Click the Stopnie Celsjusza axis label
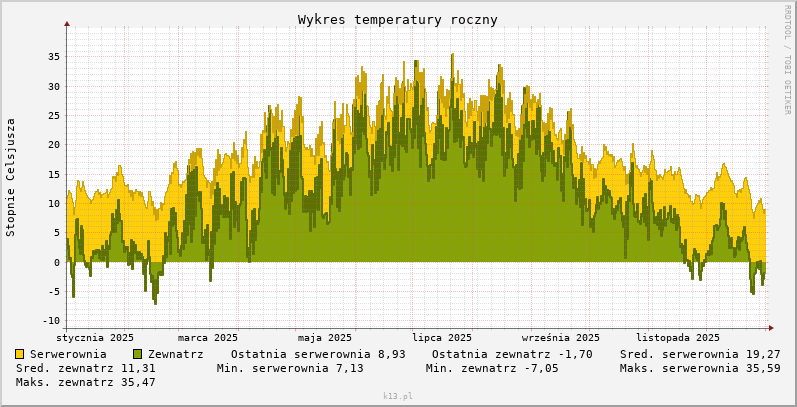Viewport: 797px width, 407px height. coord(11,176)
